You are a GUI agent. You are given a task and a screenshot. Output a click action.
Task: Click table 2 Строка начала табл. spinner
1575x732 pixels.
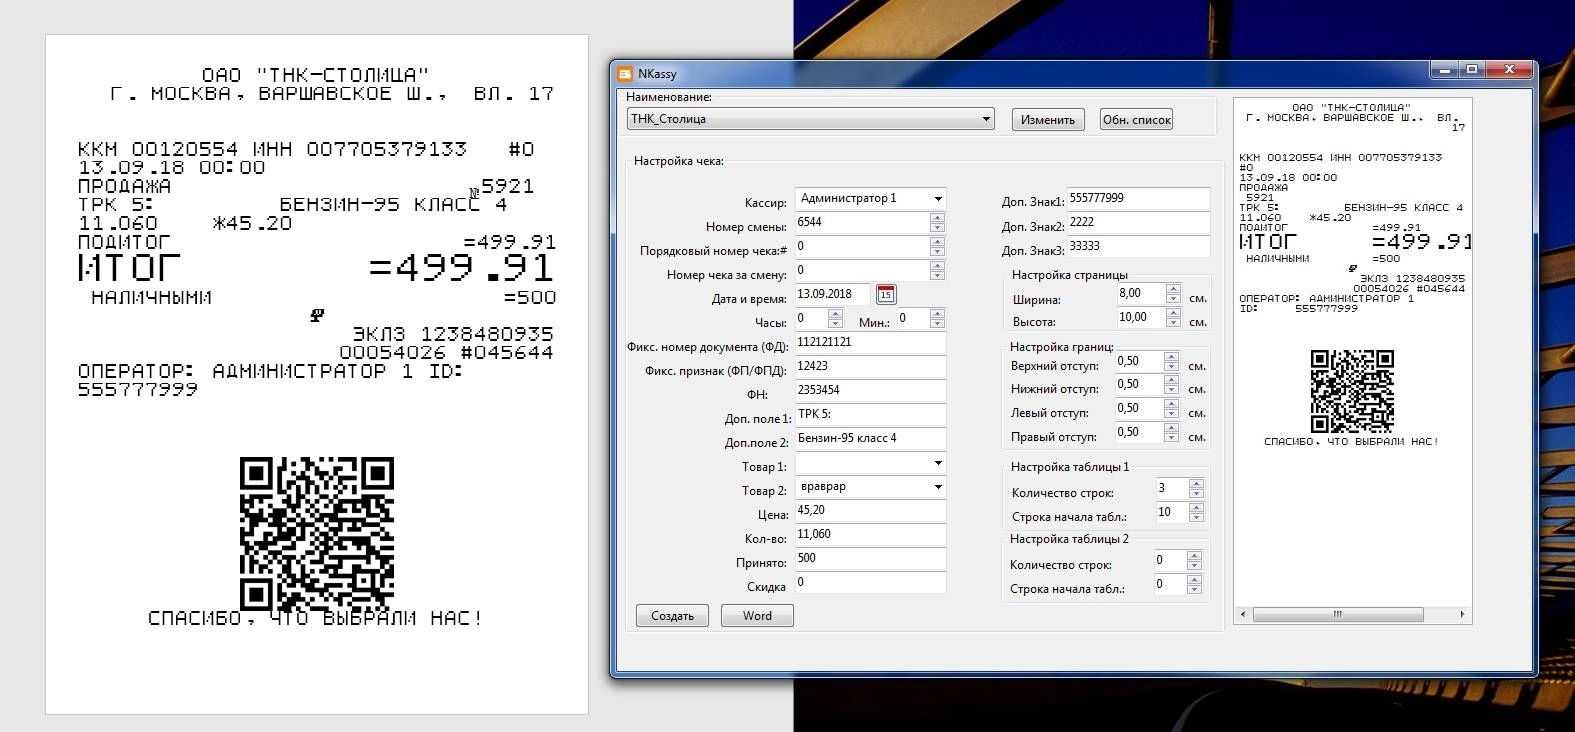coord(1194,585)
